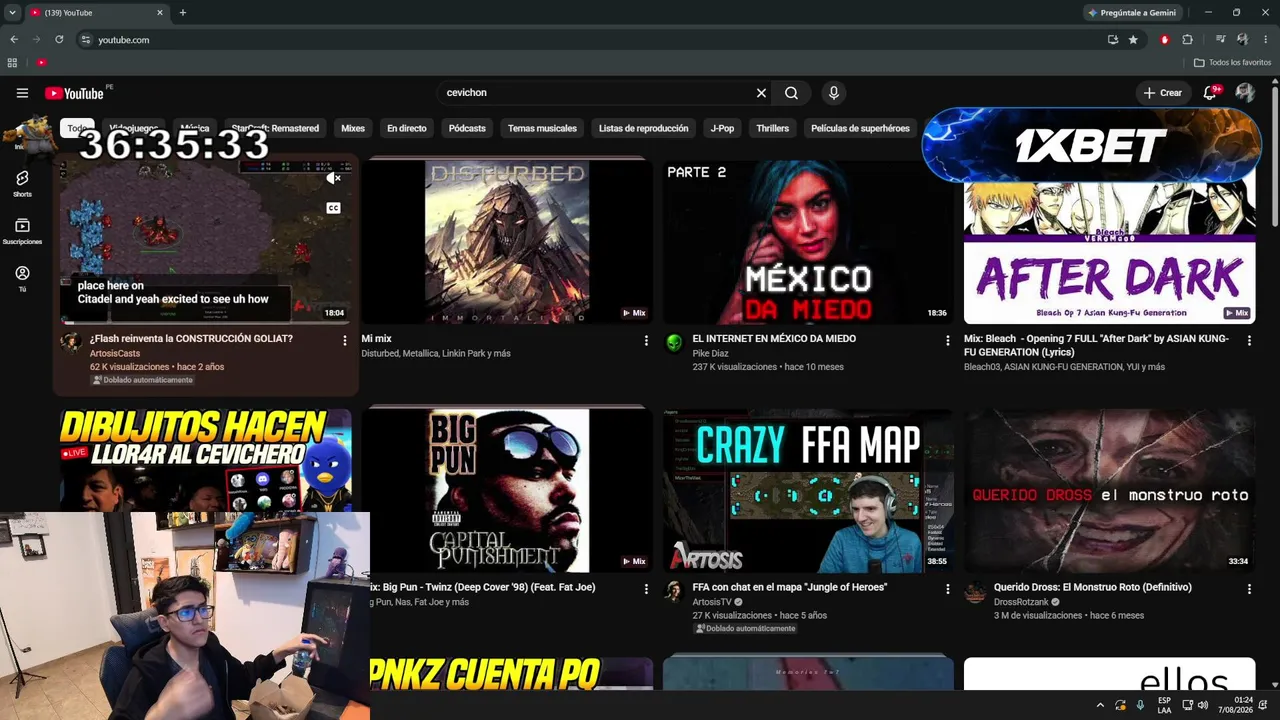Open the YouTube guide hamburger menu
Viewport: 1280px width, 720px height.
point(22,93)
